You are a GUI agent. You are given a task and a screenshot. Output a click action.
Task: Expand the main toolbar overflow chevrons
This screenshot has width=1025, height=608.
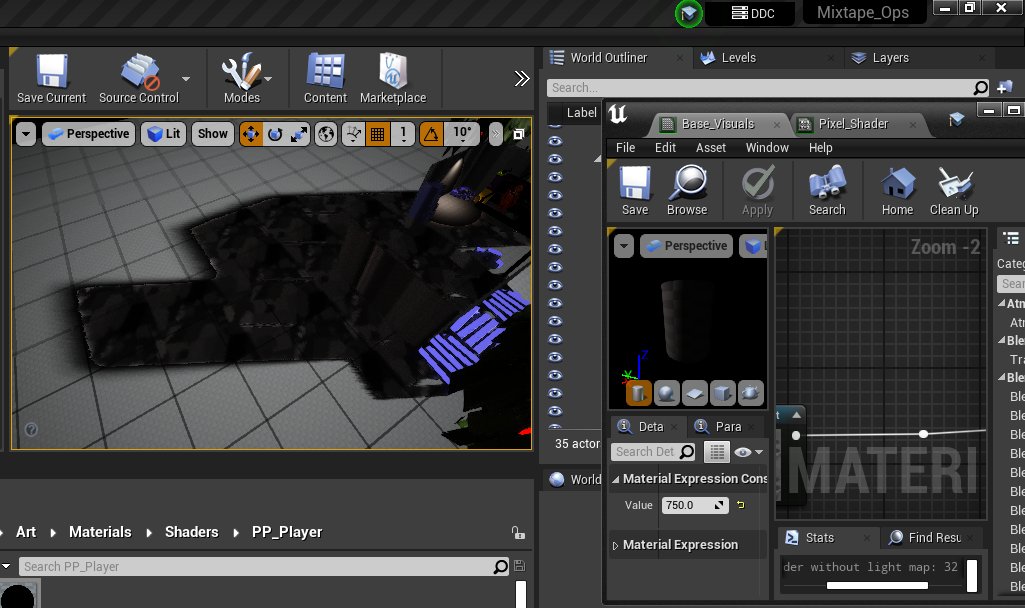(522, 78)
